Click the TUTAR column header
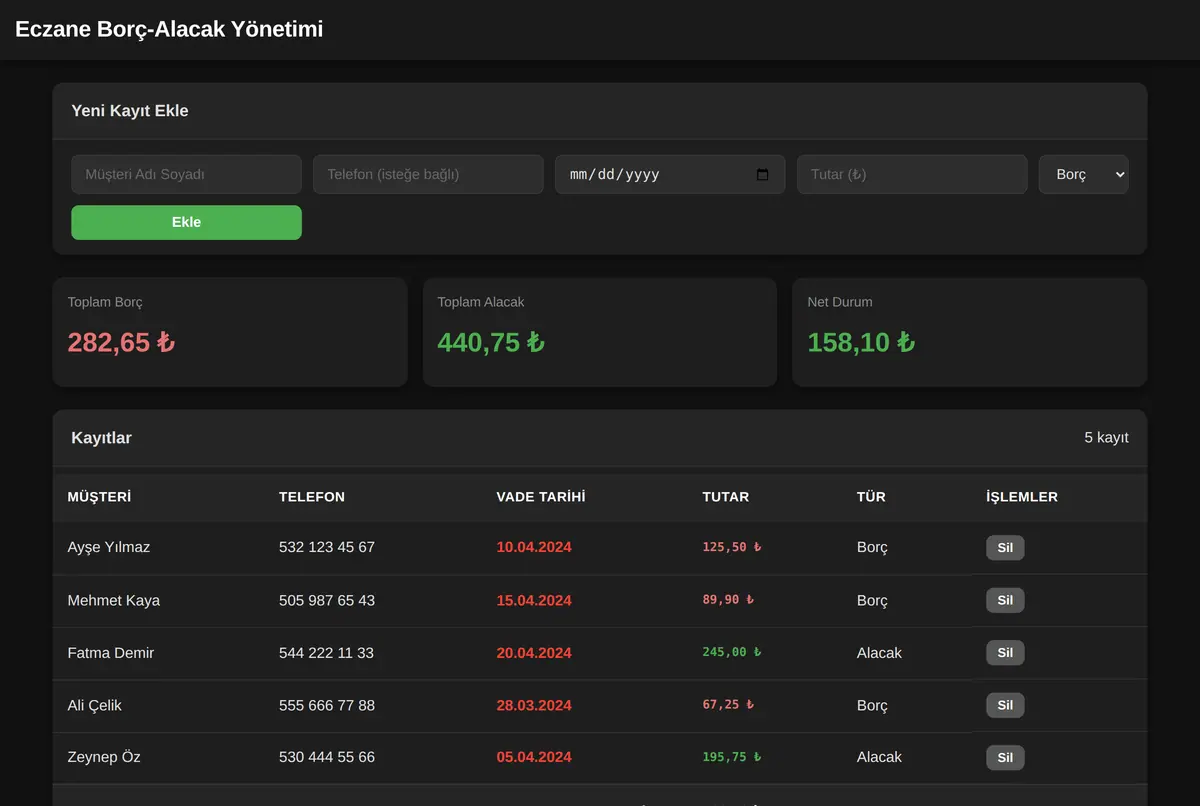1200x806 pixels. [725, 497]
